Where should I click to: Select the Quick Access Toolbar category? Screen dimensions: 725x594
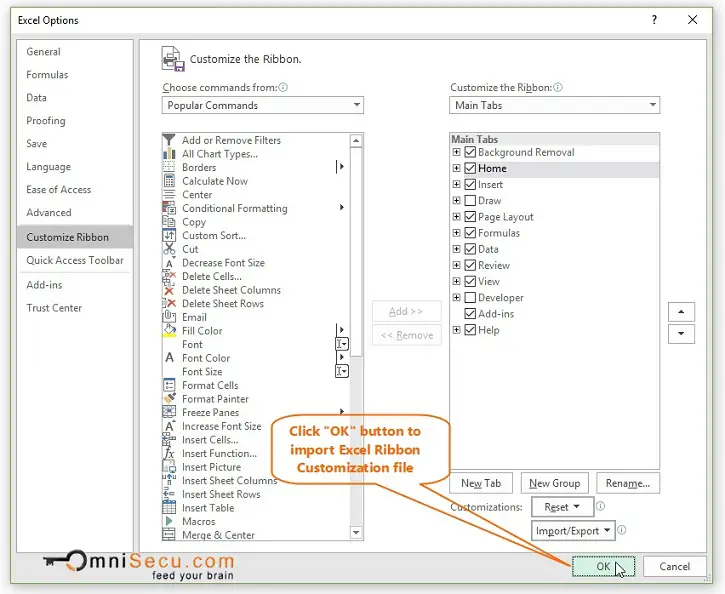pos(75,260)
